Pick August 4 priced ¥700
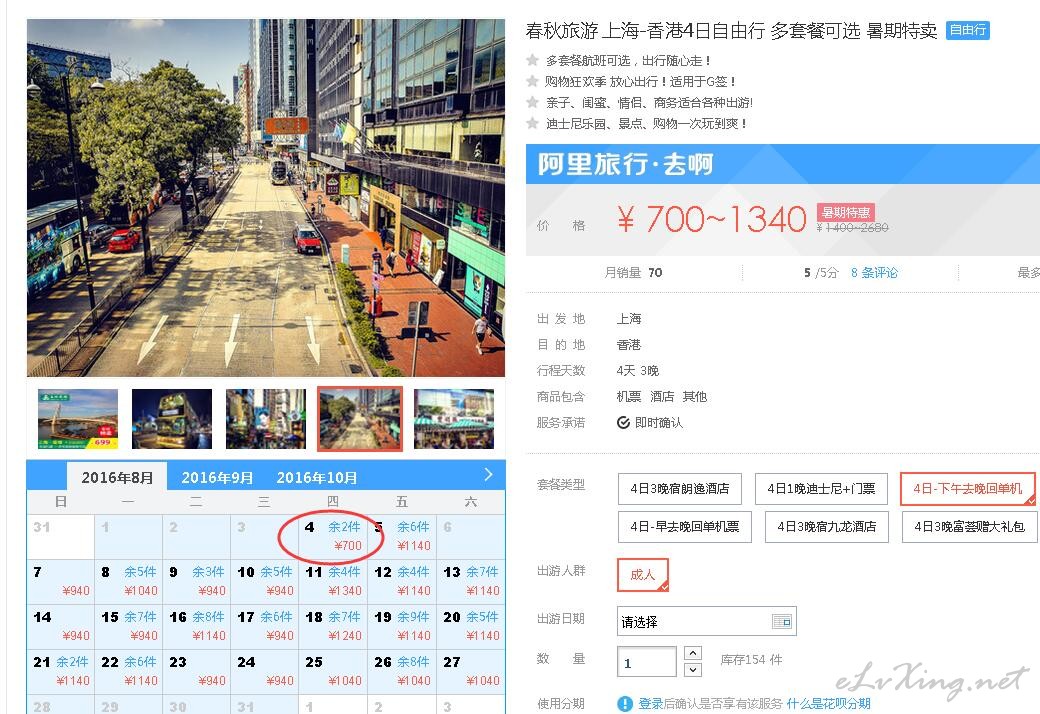This screenshot has height=714, width=1040. point(332,536)
